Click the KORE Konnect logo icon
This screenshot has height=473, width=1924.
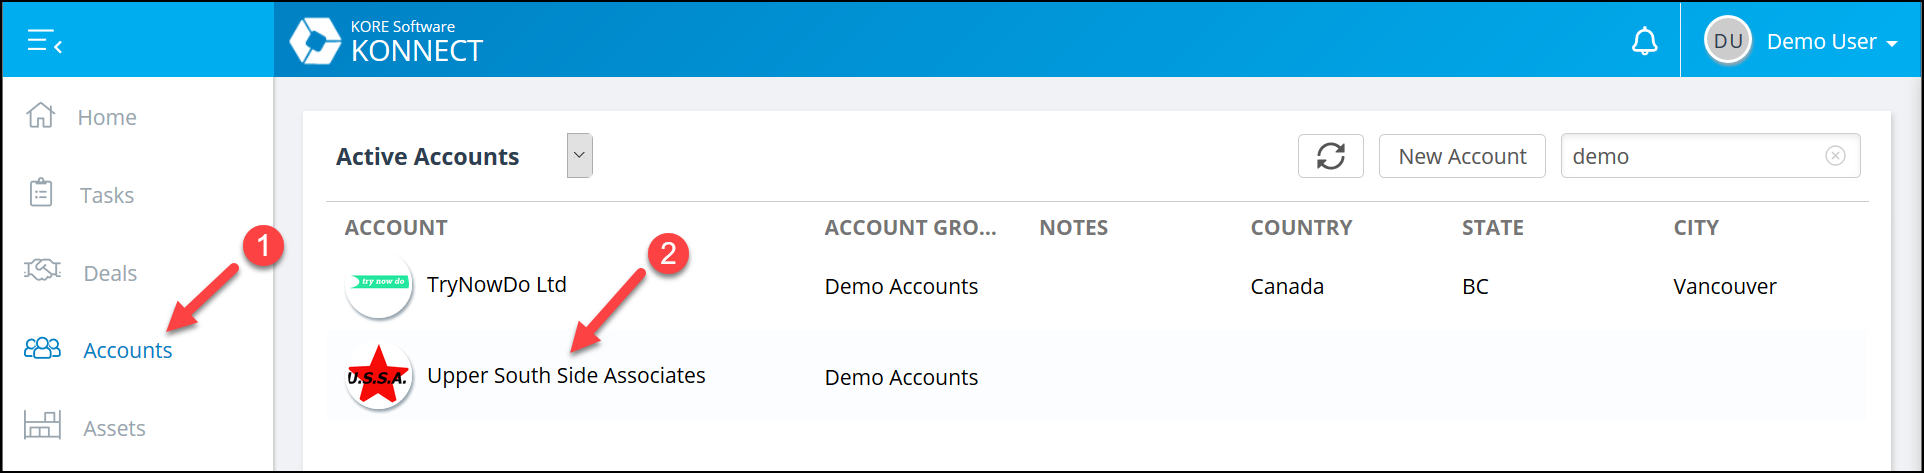click(x=315, y=41)
